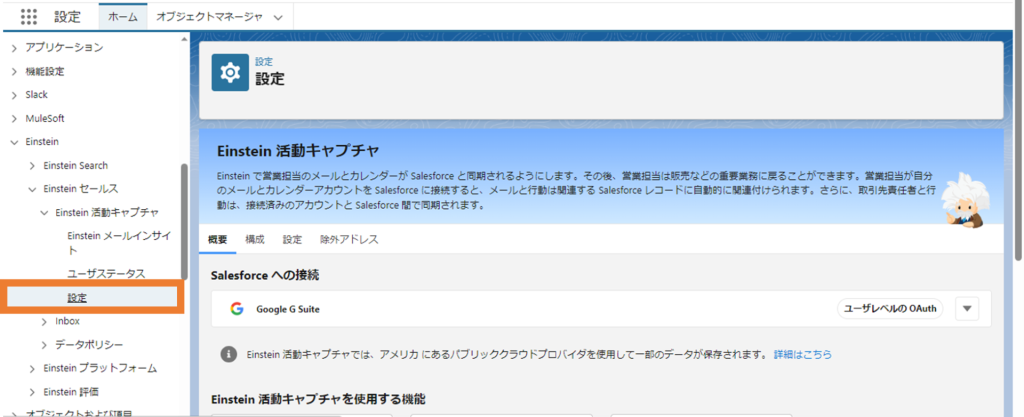Expand the 機能設定 tree node
The width and height of the screenshot is (1024, 417).
[x=14, y=71]
